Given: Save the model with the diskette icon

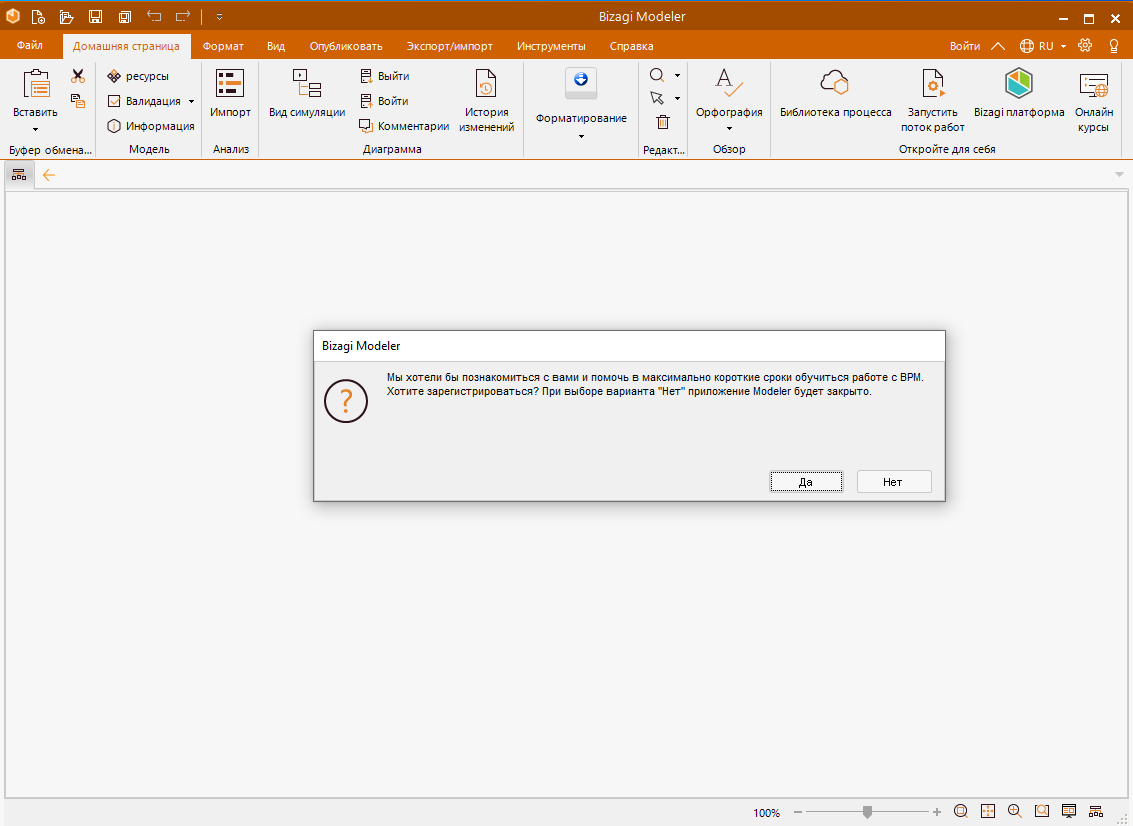Looking at the screenshot, I should click(95, 17).
